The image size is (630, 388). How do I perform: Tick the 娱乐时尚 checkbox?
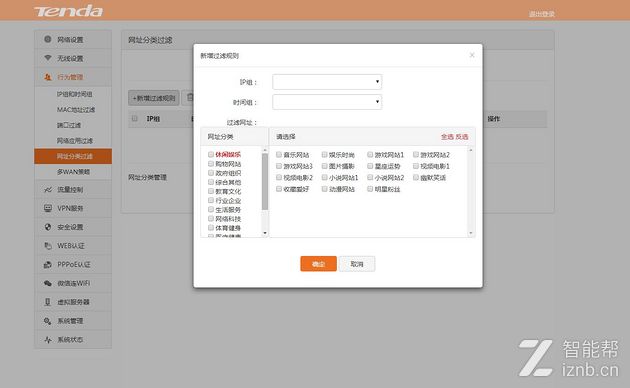point(324,155)
